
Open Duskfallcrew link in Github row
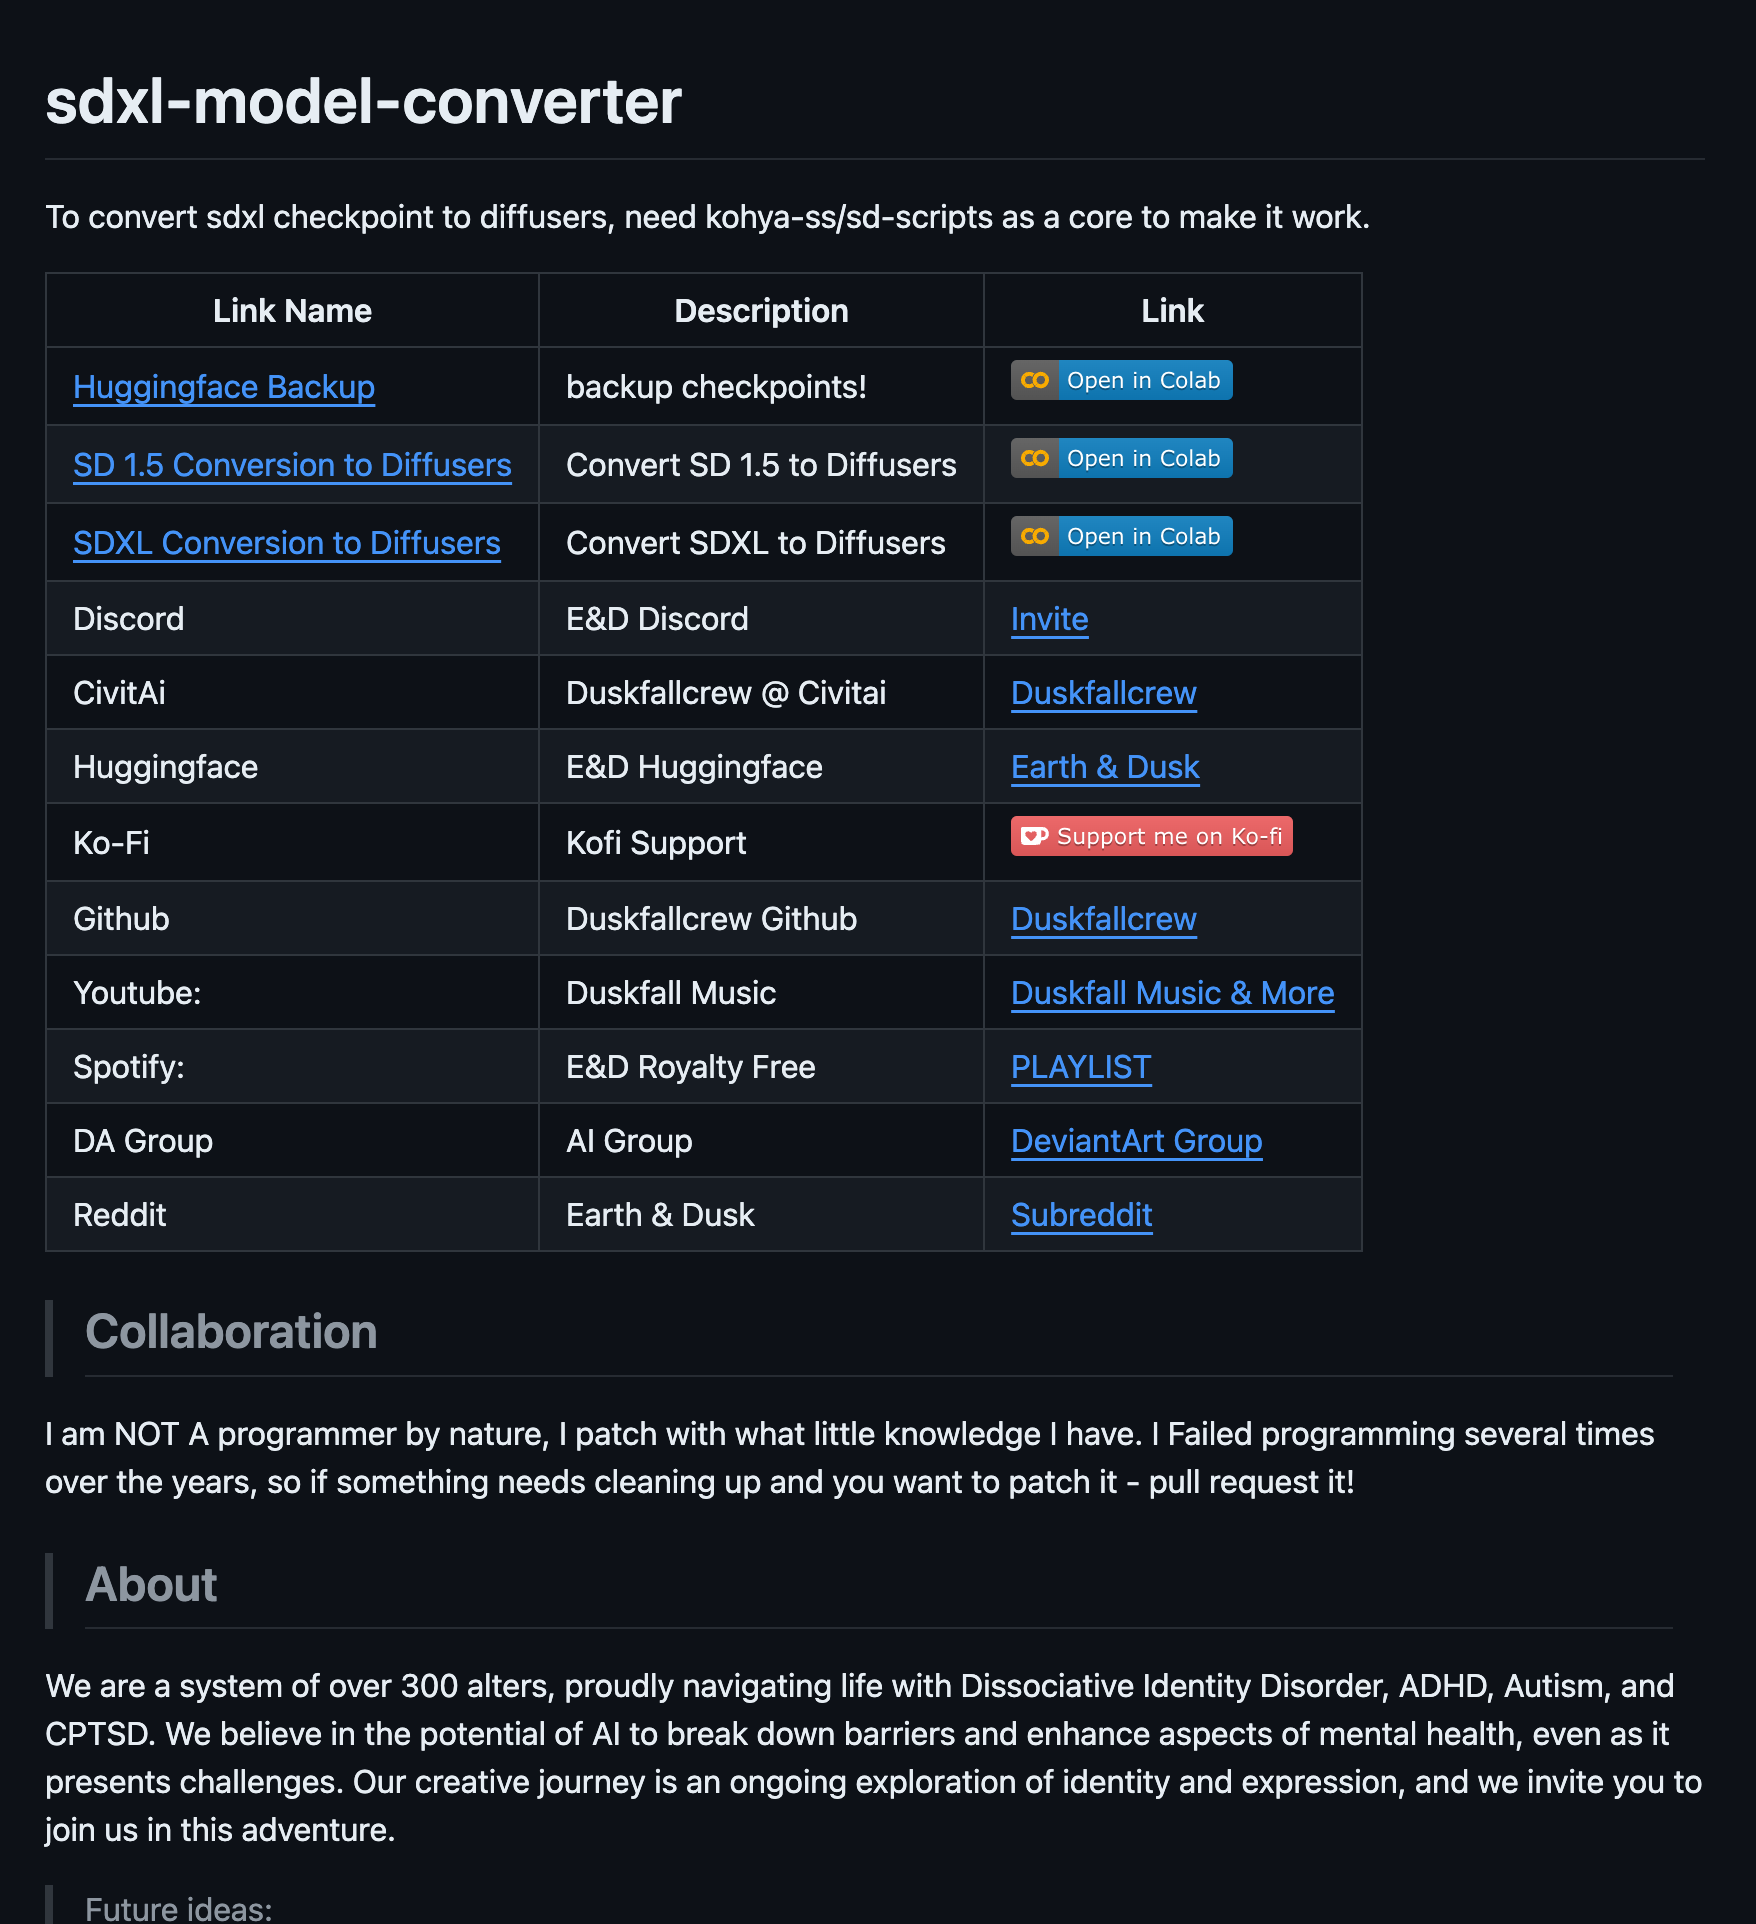point(1103,919)
